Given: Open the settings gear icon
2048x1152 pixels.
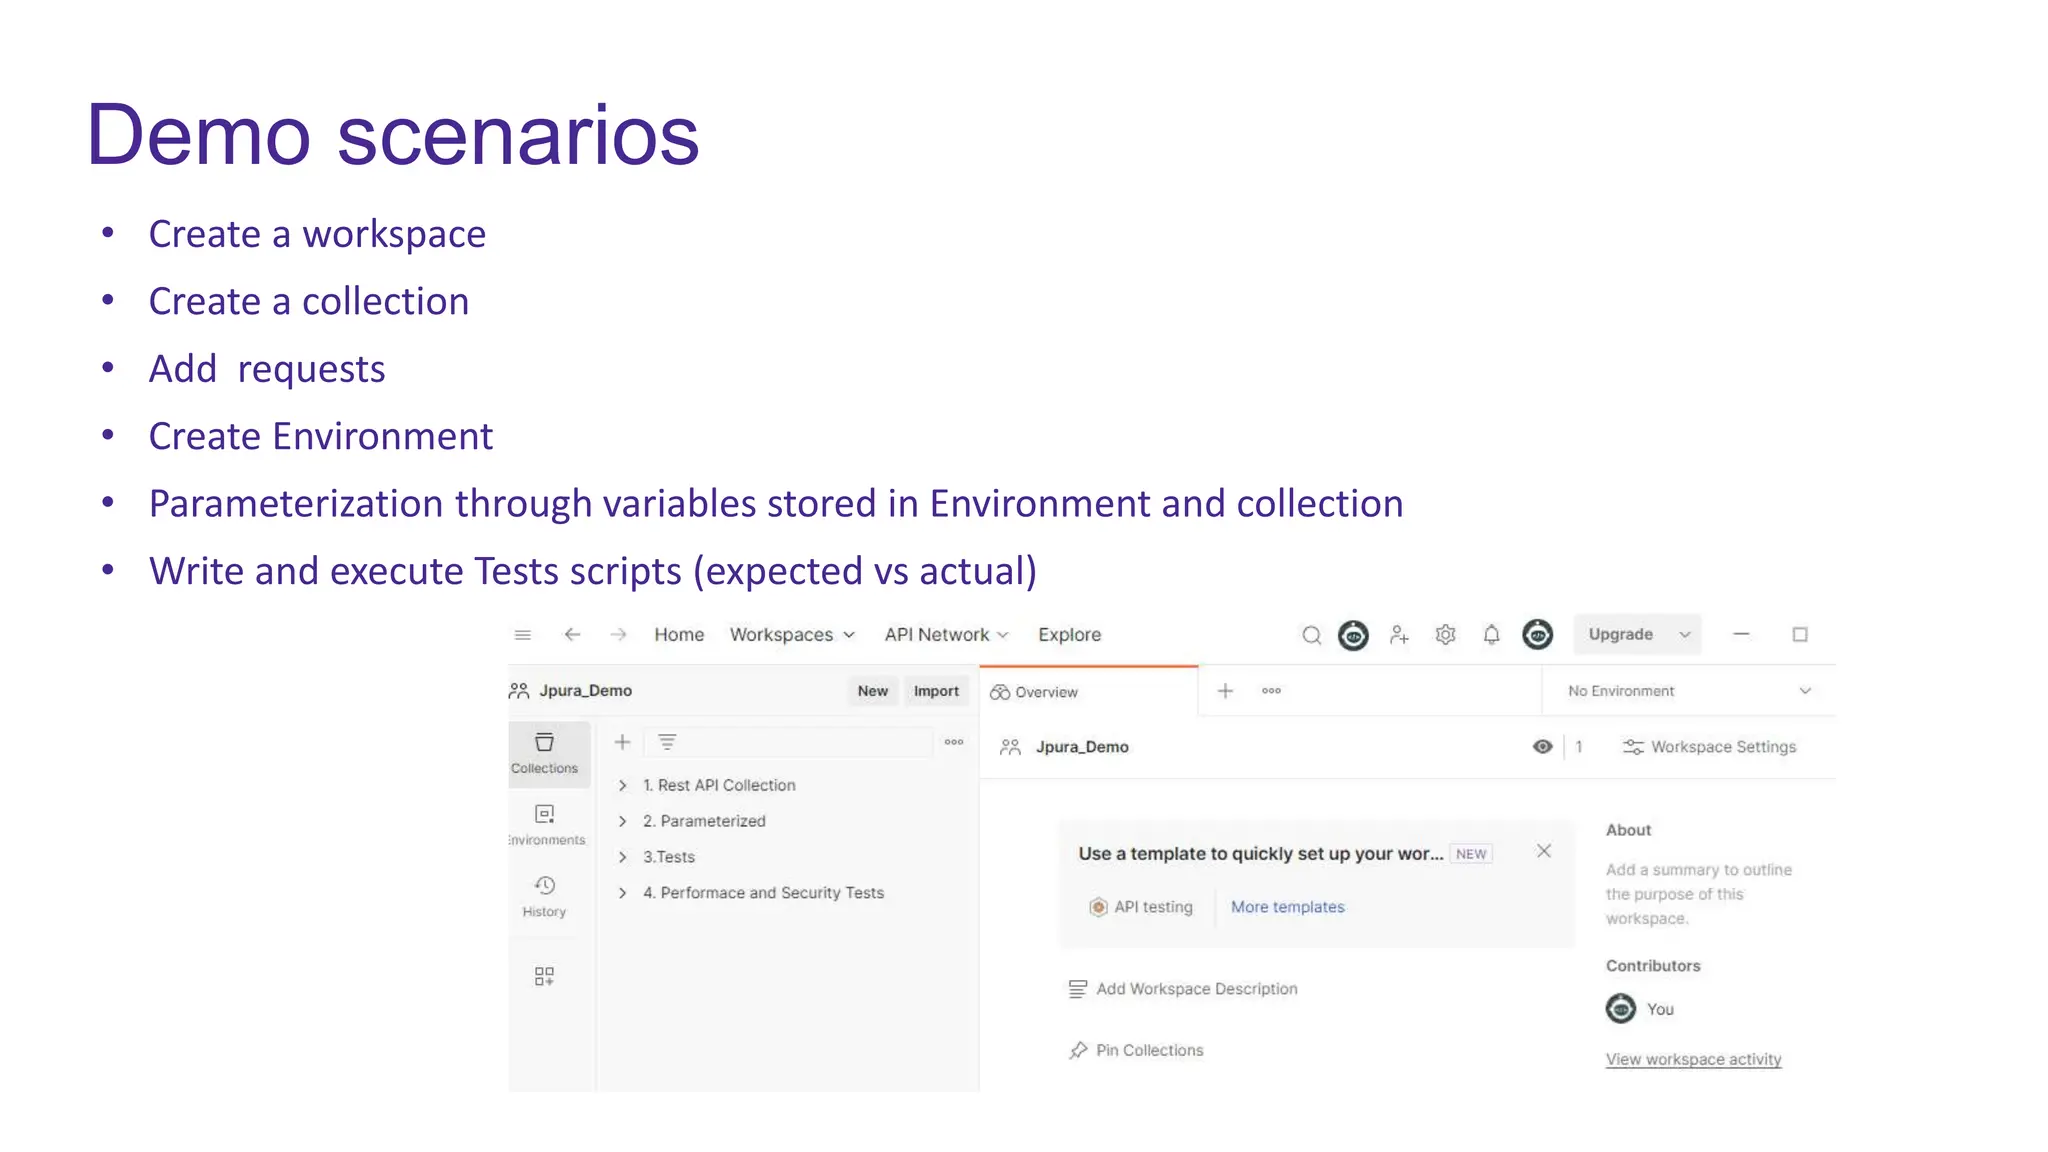Looking at the screenshot, I should (x=1445, y=635).
